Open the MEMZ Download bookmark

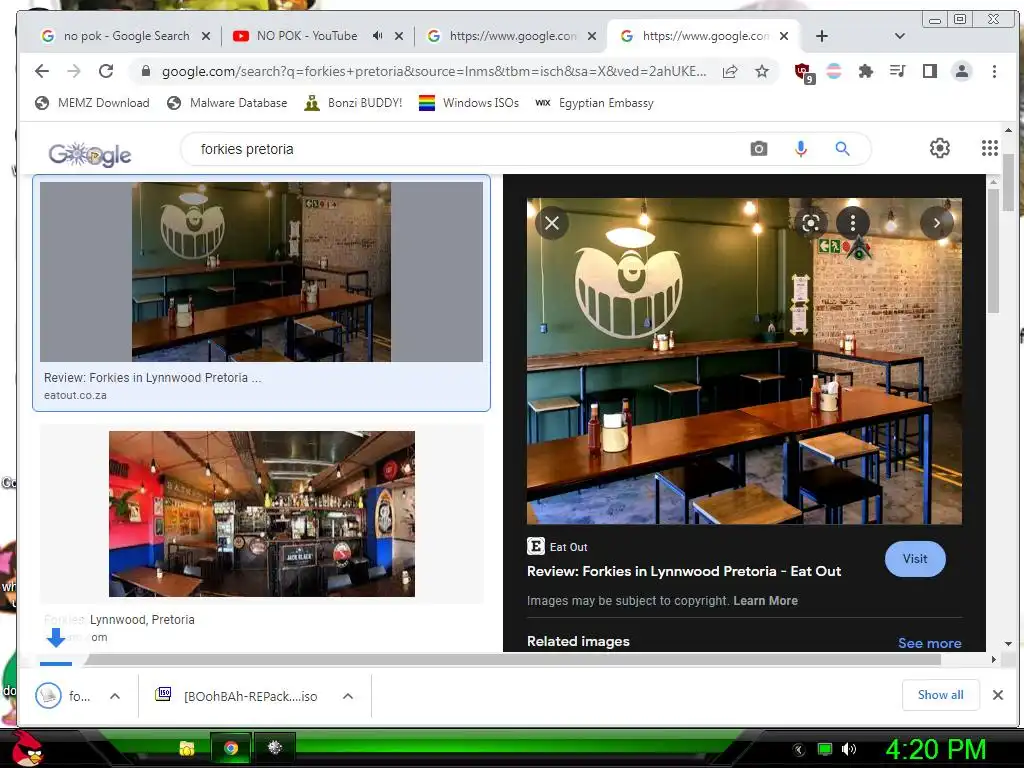tap(92, 103)
